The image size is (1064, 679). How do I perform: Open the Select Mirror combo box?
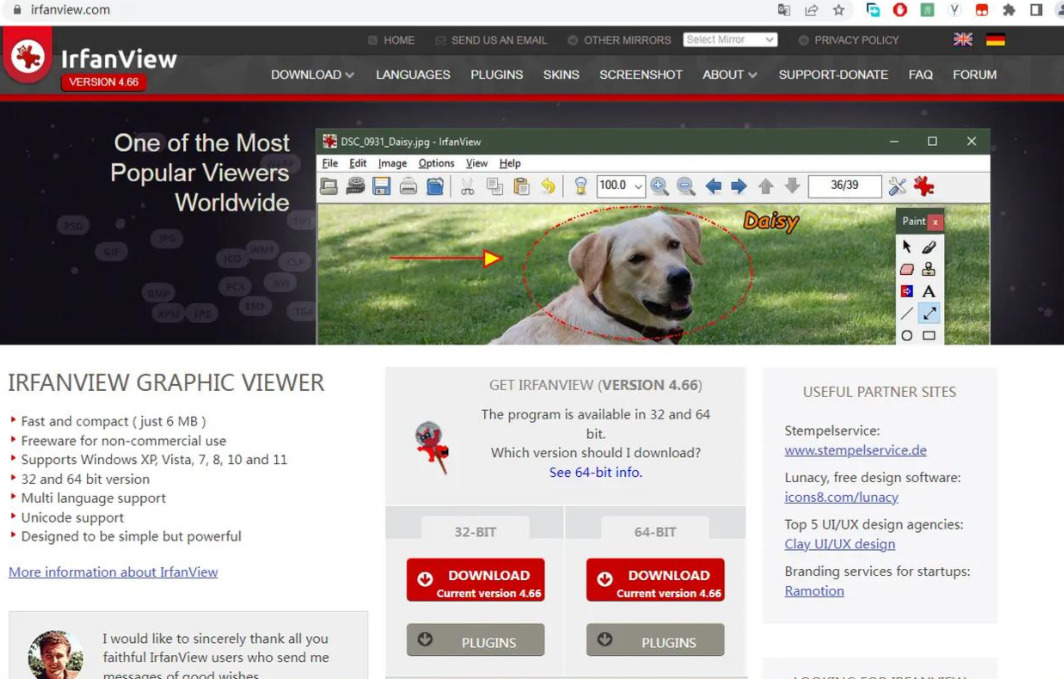730,39
